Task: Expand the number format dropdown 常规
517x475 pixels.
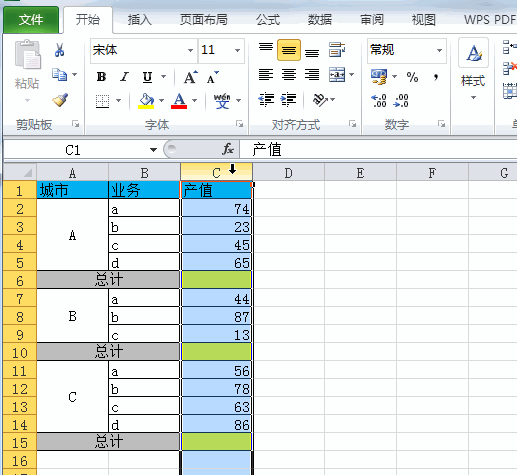Action: [x=439, y=50]
